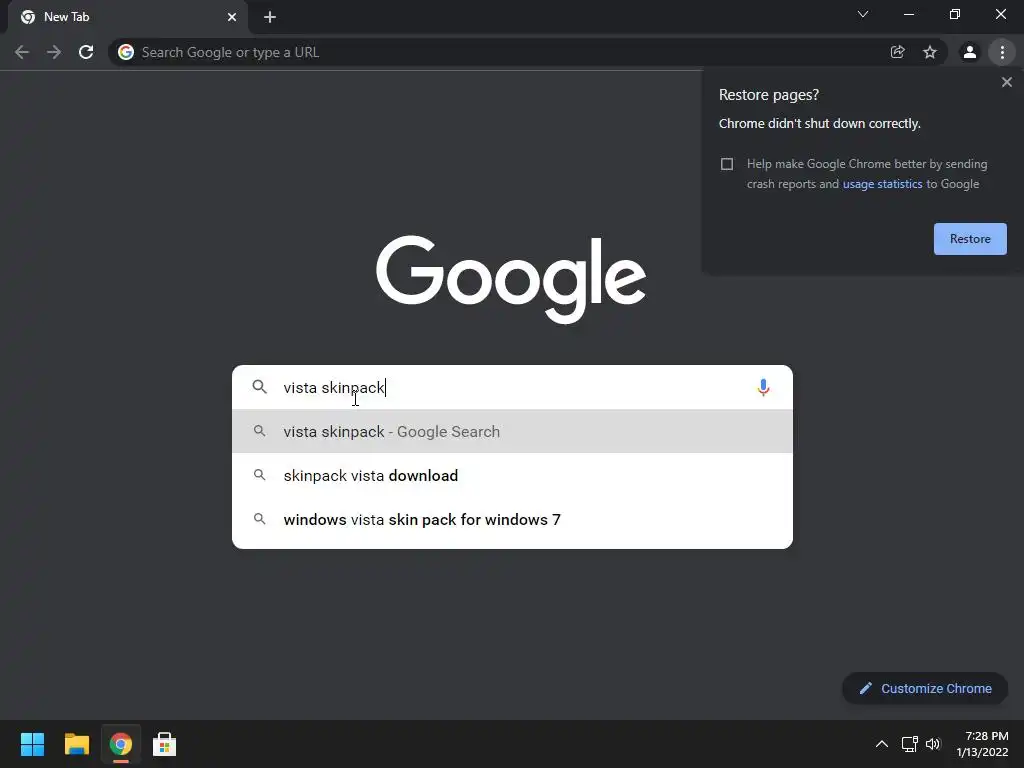Image resolution: width=1024 pixels, height=768 pixels.
Task: Open a new tab with plus button
Action: click(270, 17)
